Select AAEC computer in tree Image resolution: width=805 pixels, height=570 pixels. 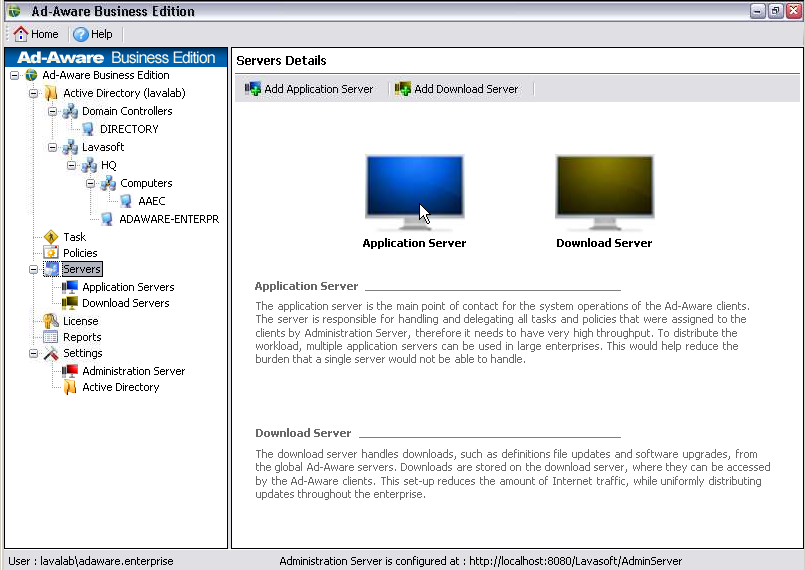pyautogui.click(x=151, y=201)
